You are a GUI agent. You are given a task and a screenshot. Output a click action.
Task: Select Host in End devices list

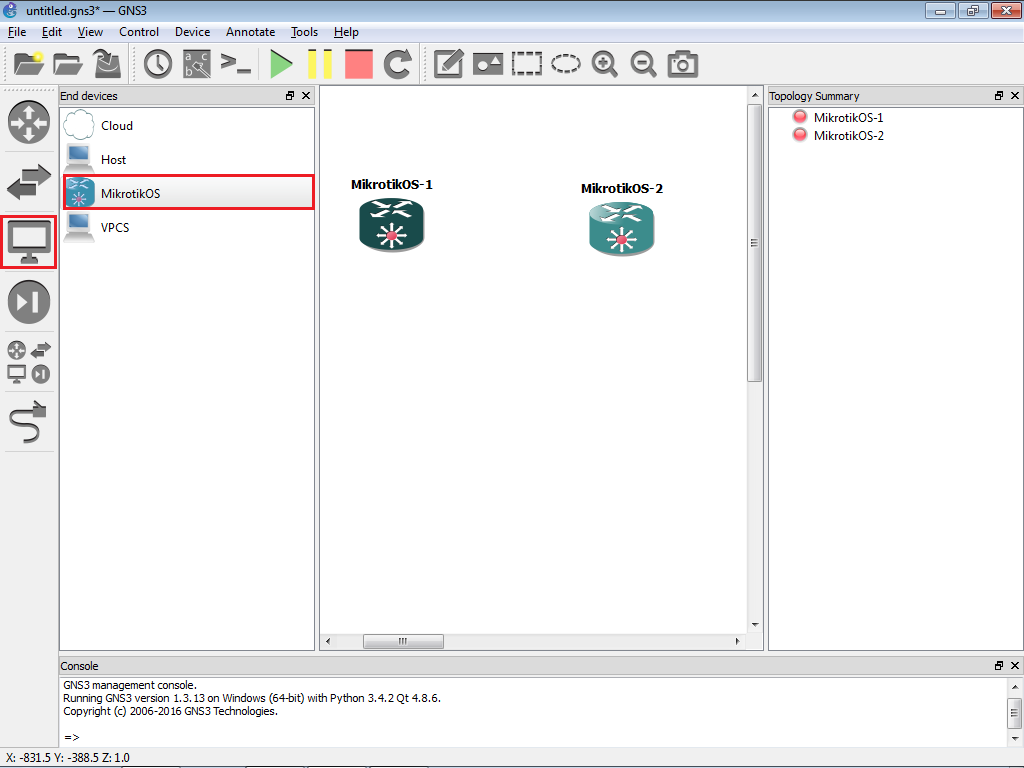tap(188, 159)
